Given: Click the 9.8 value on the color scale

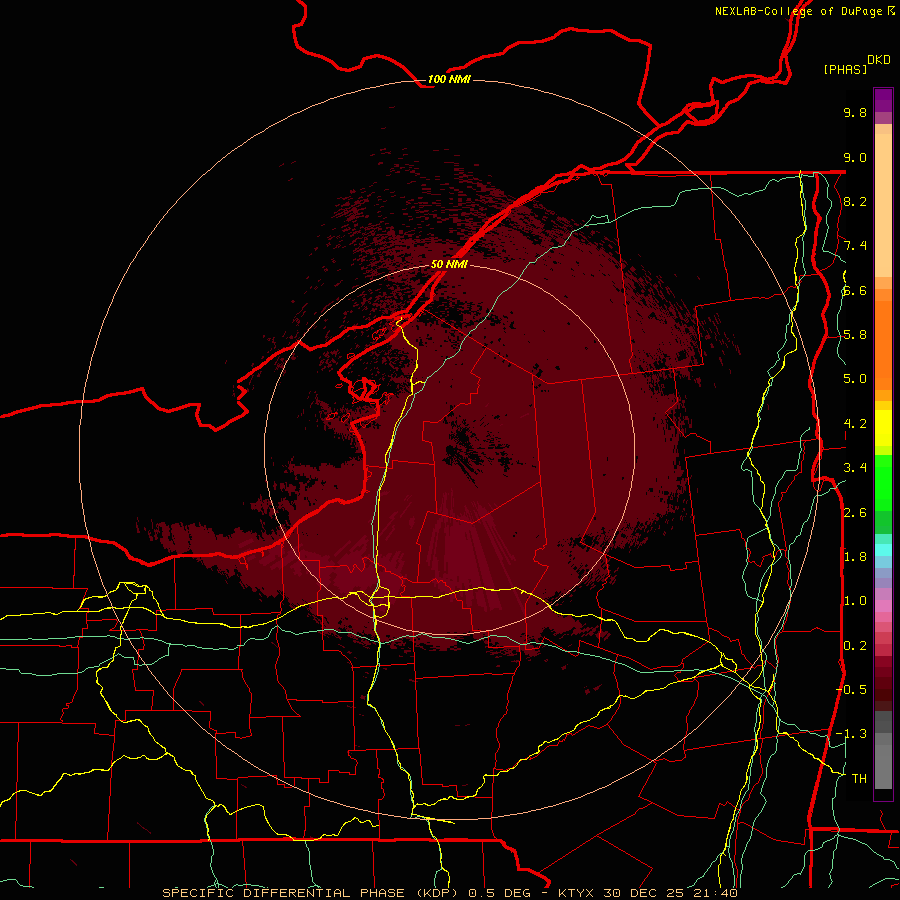Looking at the screenshot, I should [855, 112].
